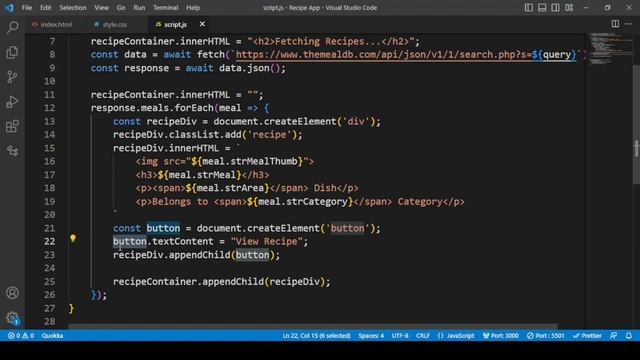Image resolution: width=640 pixels, height=360 pixels.
Task: Open the Terminal menu
Action: (165, 7)
